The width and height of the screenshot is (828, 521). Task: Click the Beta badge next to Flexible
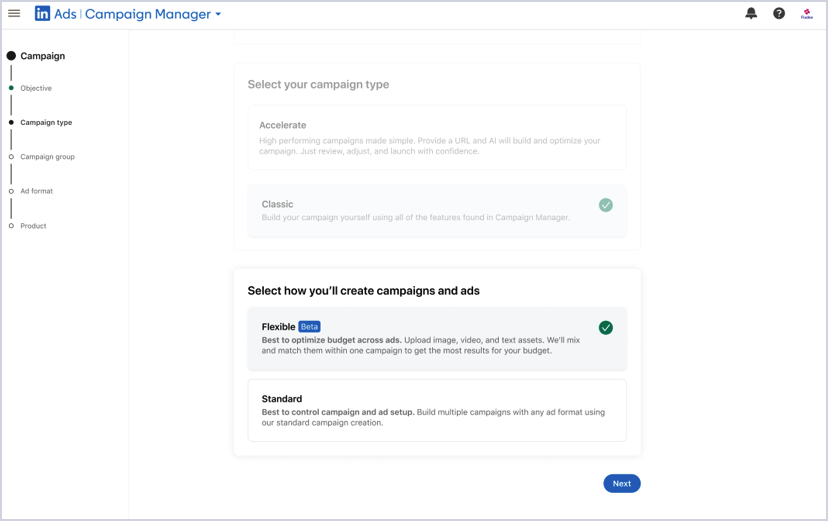[309, 327]
